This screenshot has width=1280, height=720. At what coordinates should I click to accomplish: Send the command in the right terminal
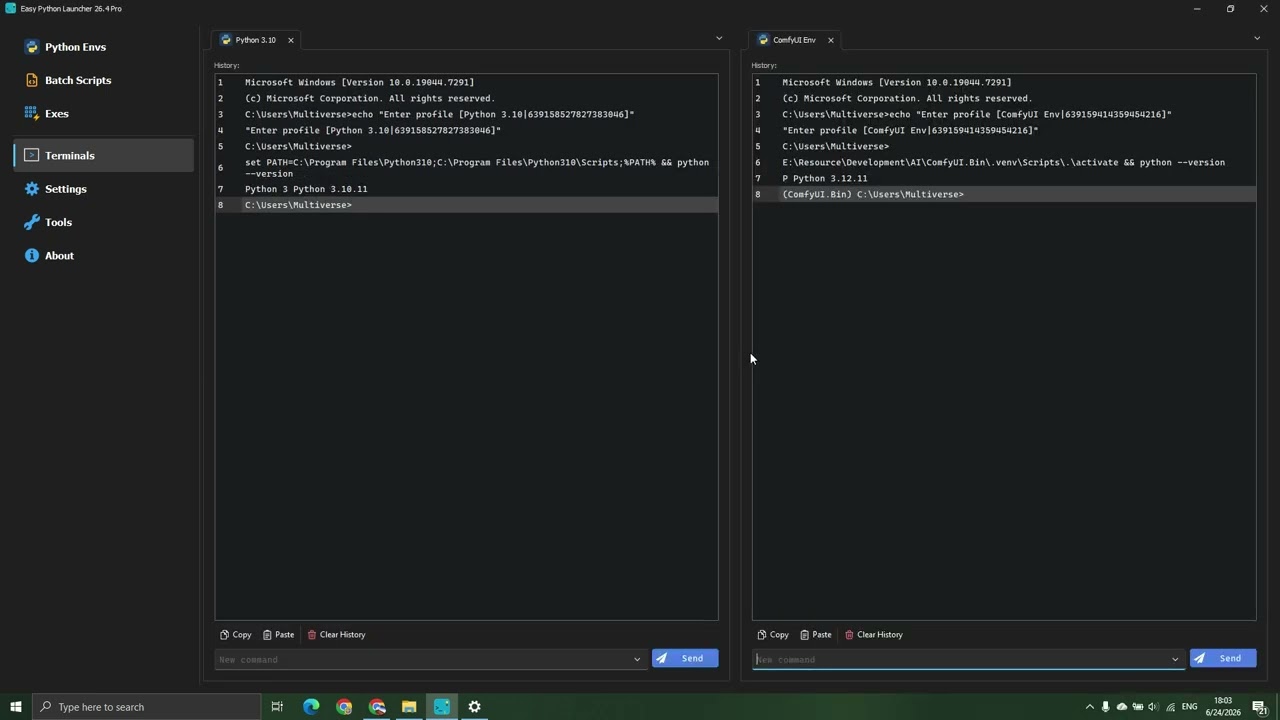click(x=1223, y=659)
